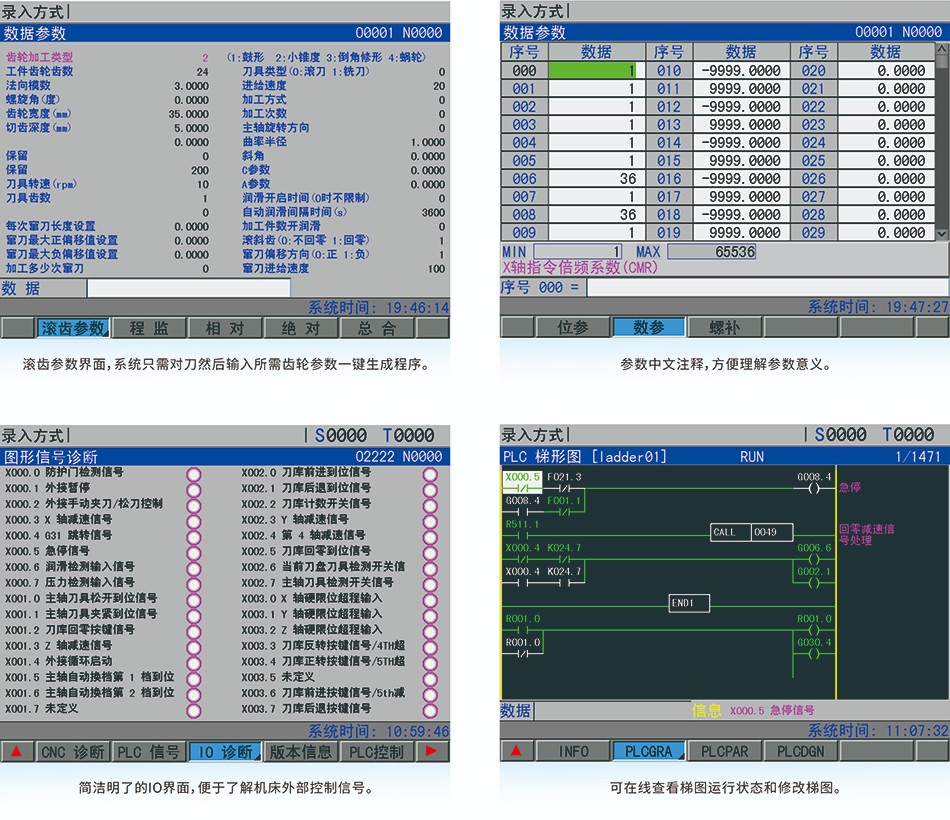Click indicator for X002.5 刀库回零到位信号
The image size is (950, 820).
[430, 553]
